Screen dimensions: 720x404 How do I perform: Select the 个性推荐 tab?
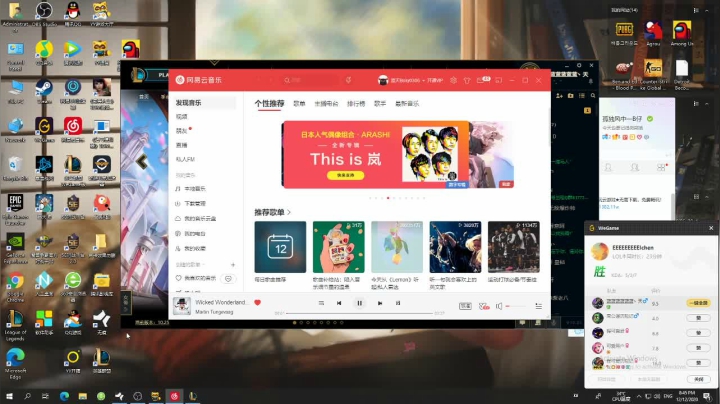pyautogui.click(x=269, y=104)
